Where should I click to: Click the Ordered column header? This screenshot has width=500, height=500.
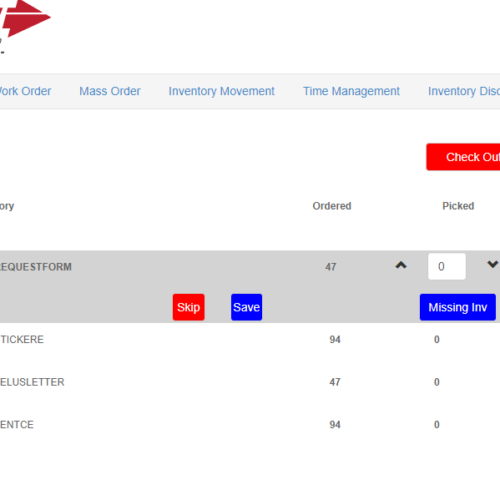coord(332,206)
